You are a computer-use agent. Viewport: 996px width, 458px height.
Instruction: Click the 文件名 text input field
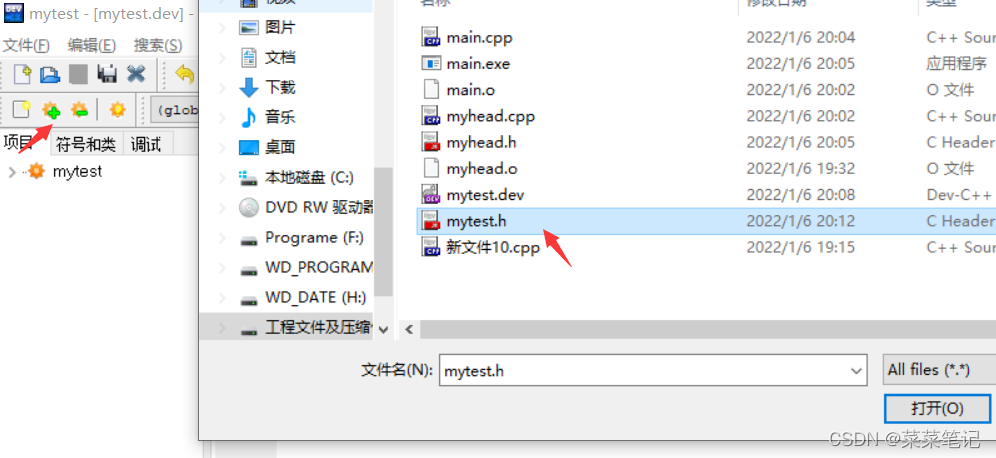[643, 370]
